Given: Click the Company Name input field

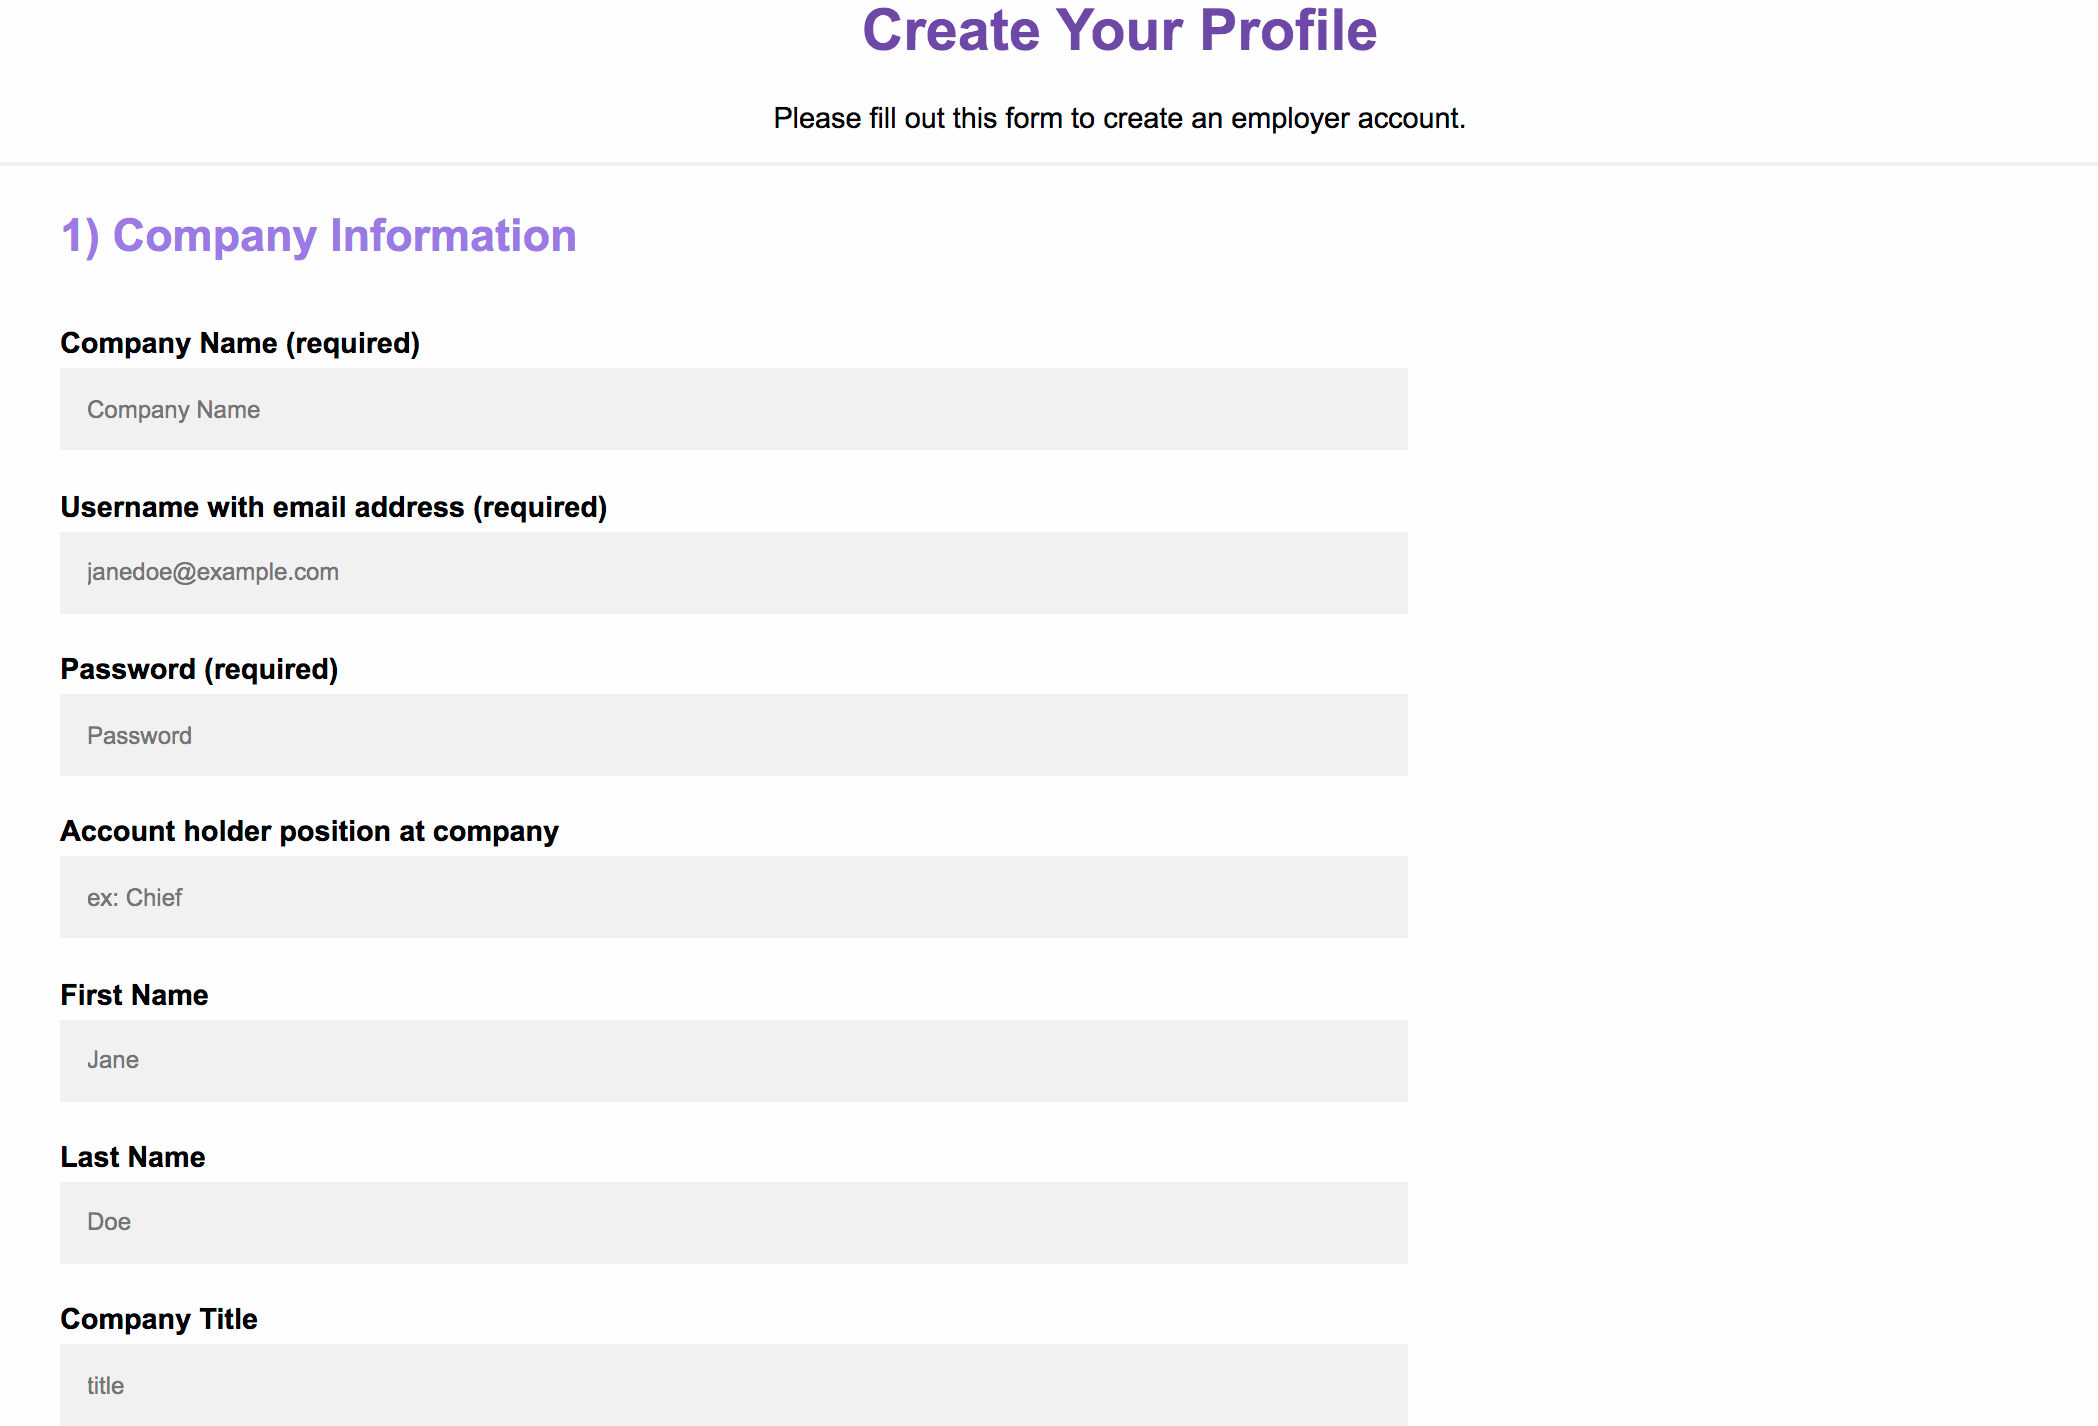Looking at the screenshot, I should pyautogui.click(x=733, y=409).
